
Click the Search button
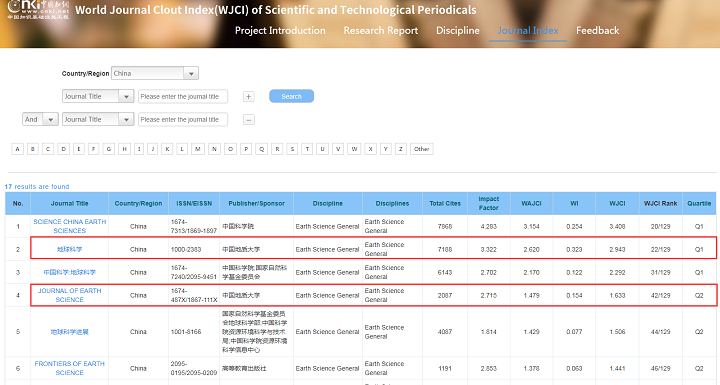click(291, 96)
